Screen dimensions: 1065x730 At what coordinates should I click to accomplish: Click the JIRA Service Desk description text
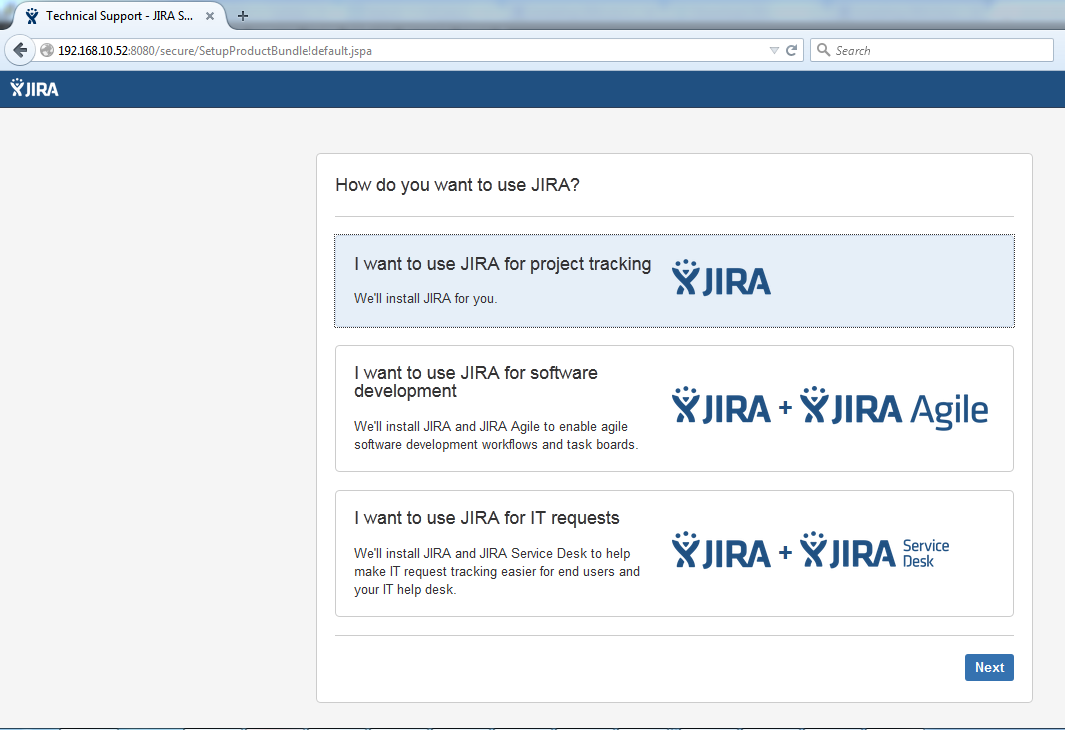[497, 572]
